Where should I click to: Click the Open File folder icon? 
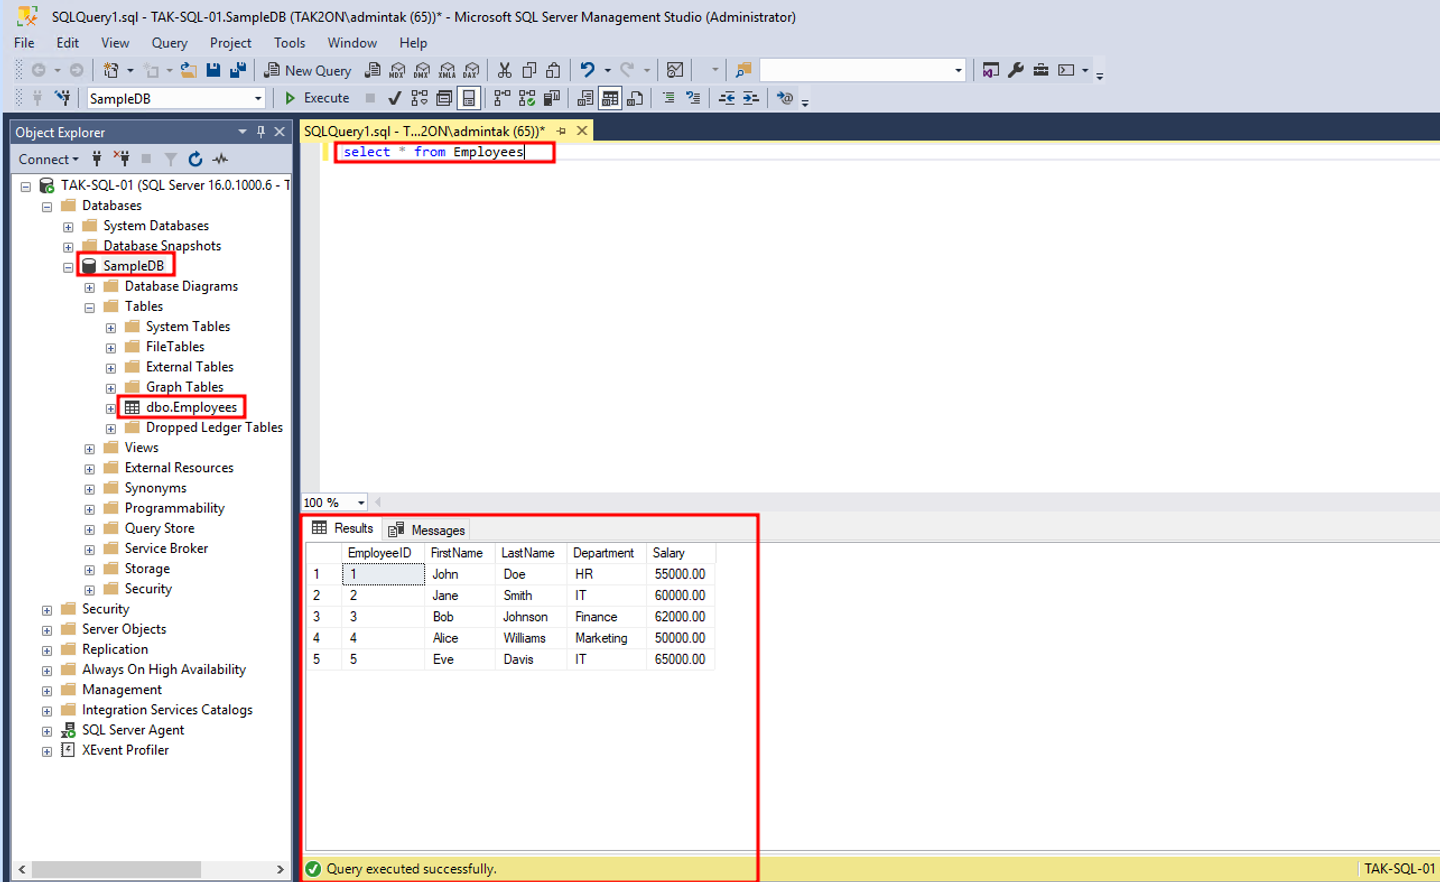click(188, 70)
